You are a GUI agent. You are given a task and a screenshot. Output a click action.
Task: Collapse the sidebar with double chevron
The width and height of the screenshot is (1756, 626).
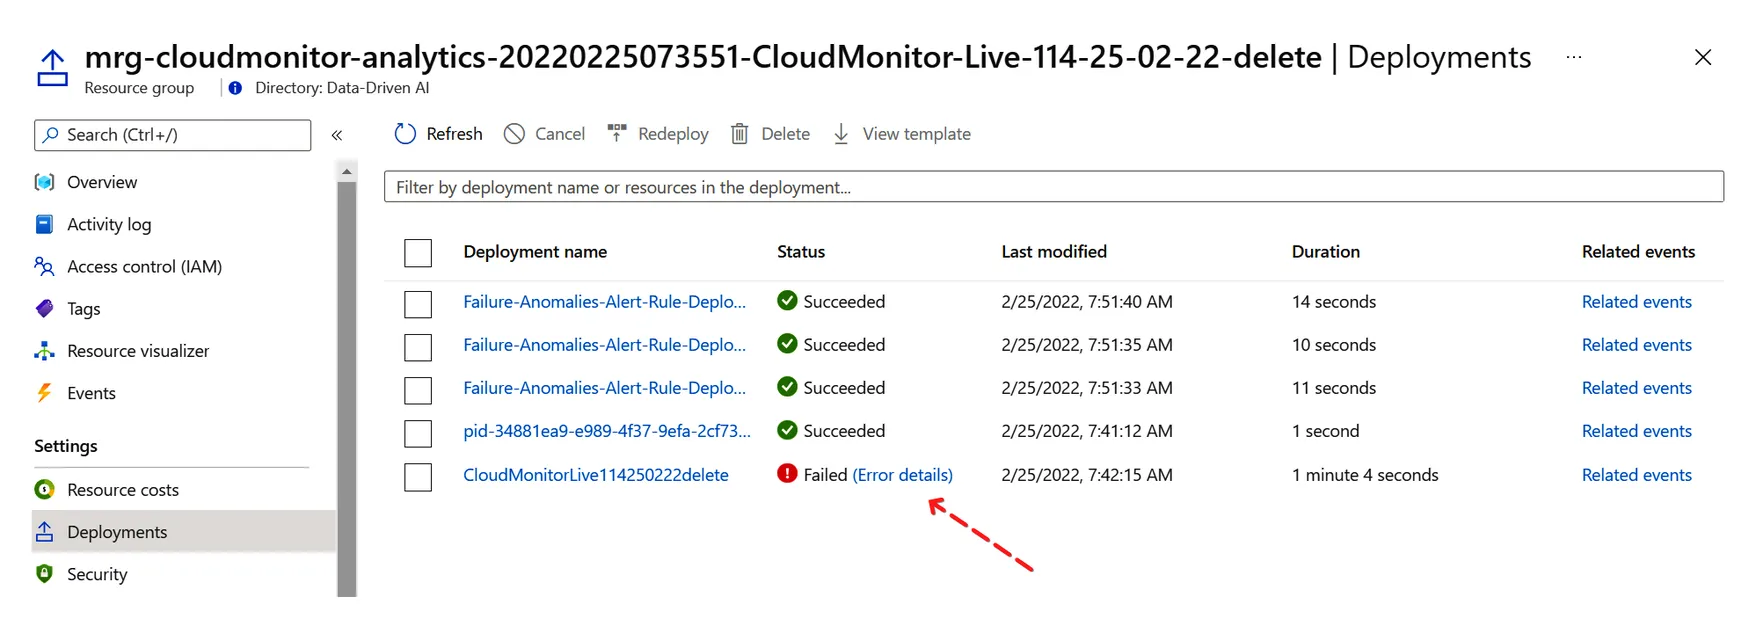[x=337, y=135]
